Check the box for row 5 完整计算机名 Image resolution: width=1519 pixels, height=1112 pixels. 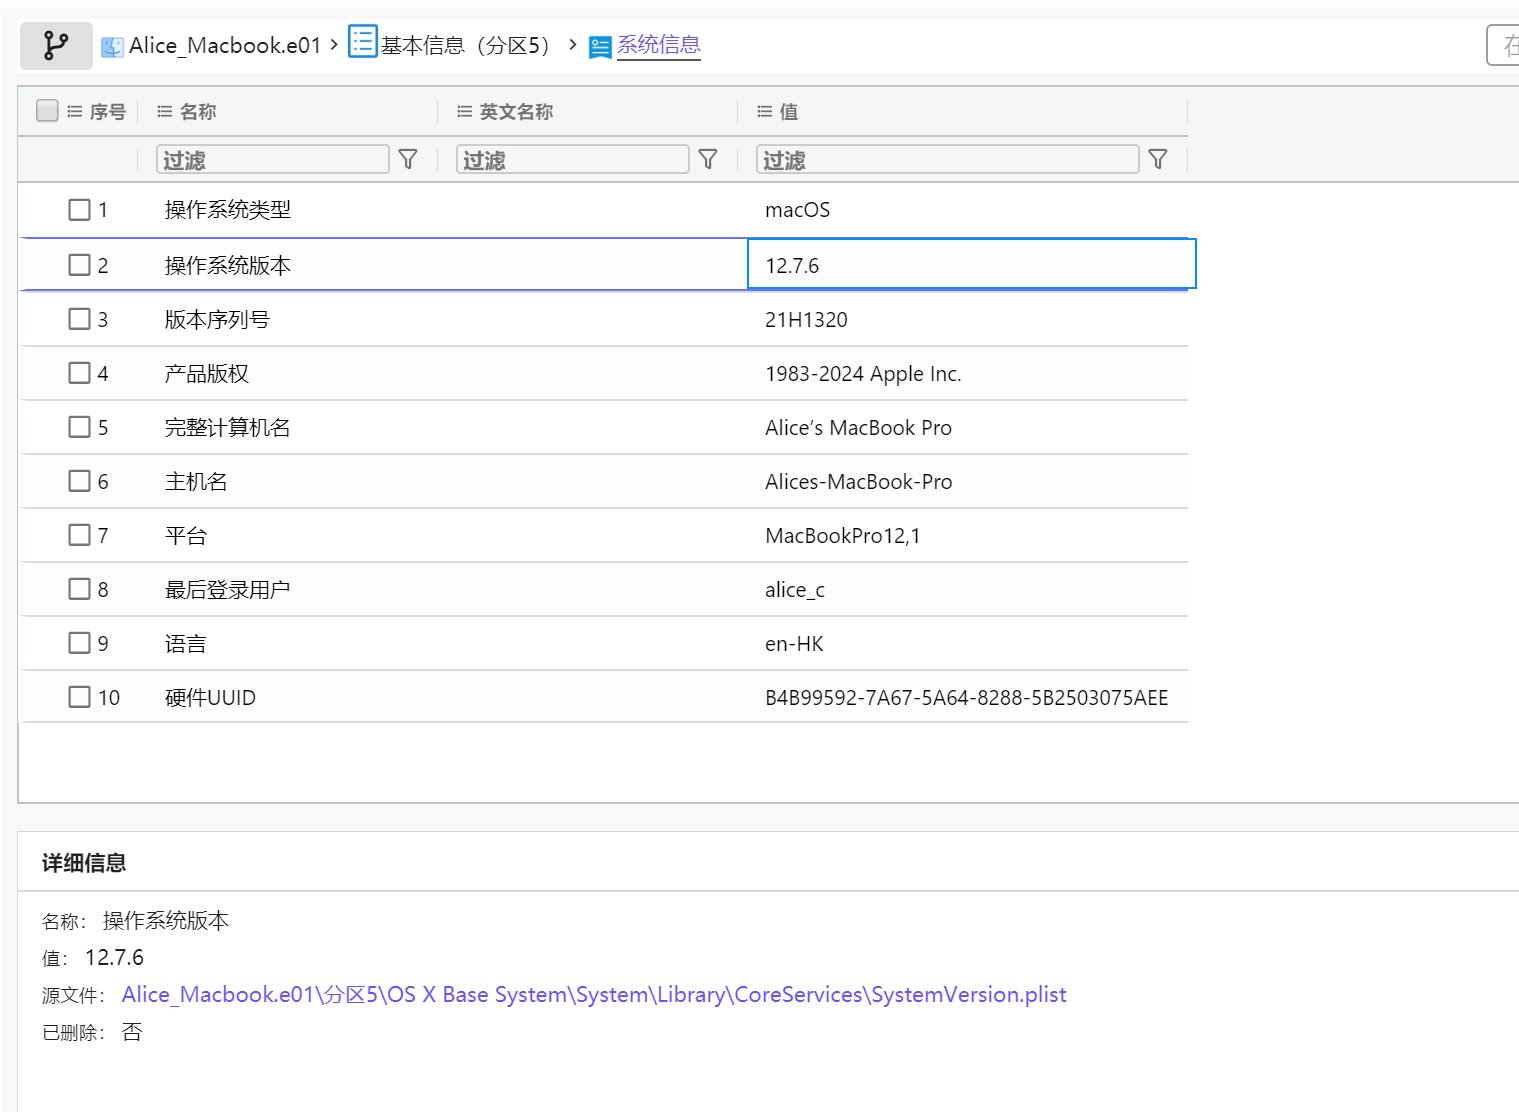pos(80,427)
